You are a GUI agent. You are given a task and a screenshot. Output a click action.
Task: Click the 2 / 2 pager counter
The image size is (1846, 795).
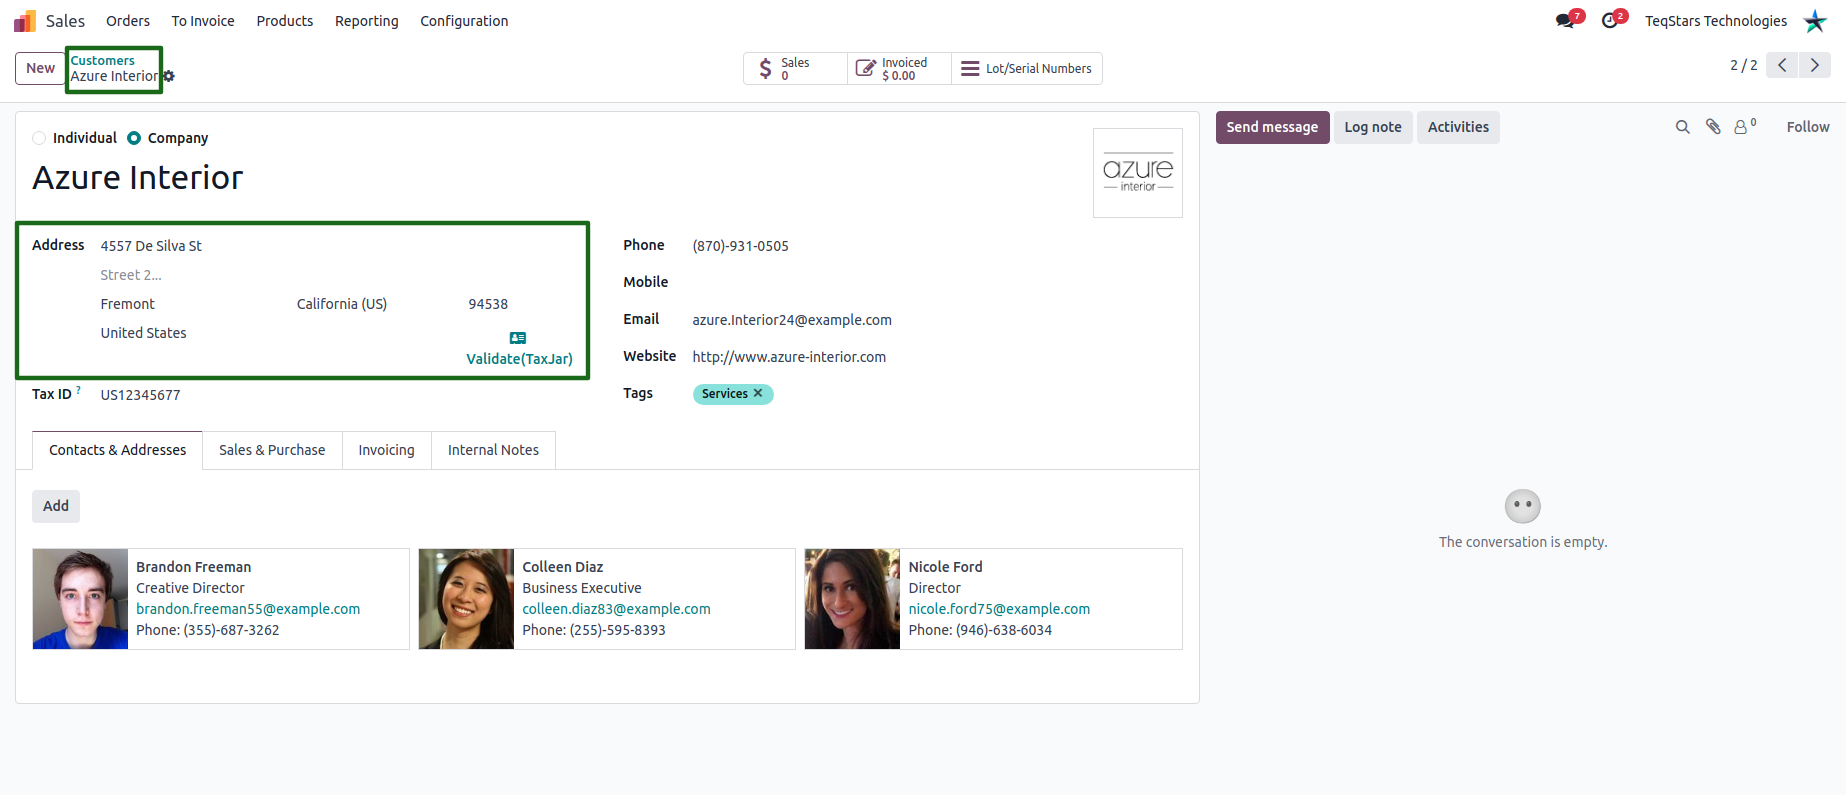1743,65
